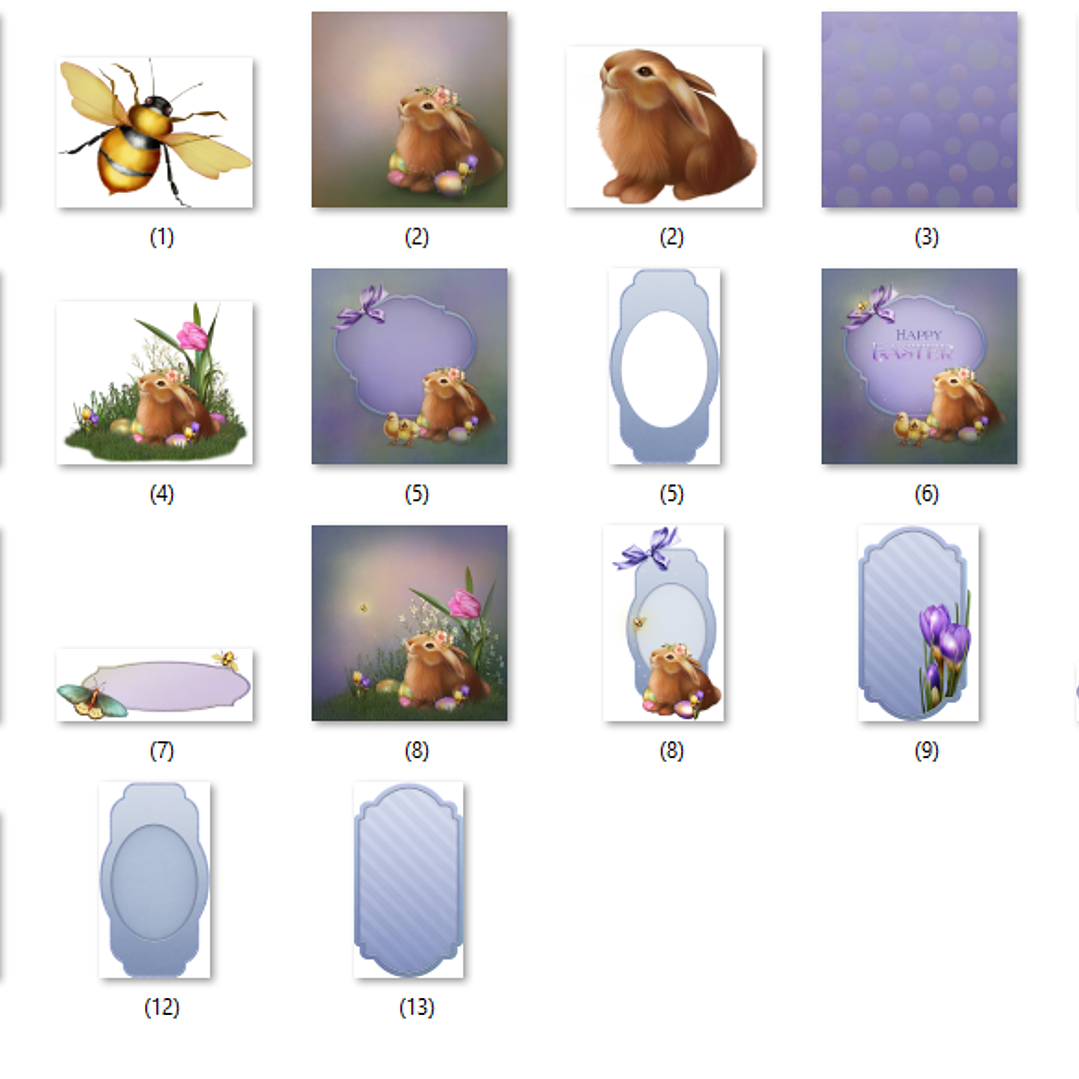Image resolution: width=1079 pixels, height=1079 pixels.
Task: Open the bunny with flower crown background thumbnail
Action: click(409, 109)
